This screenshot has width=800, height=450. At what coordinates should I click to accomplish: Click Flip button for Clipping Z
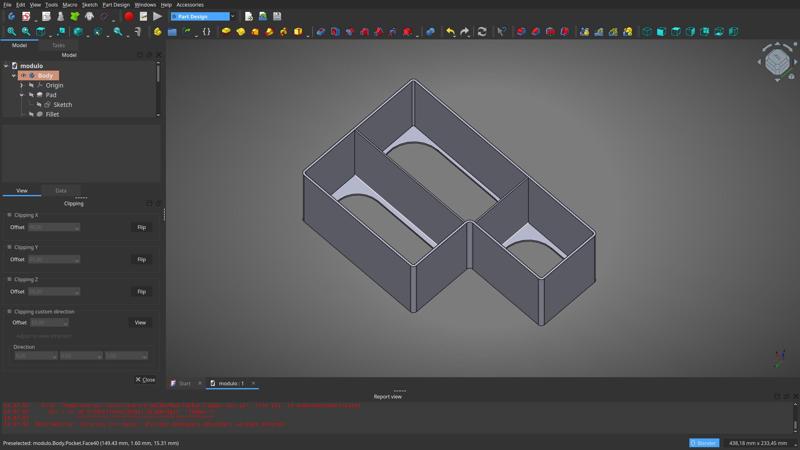coord(141,291)
